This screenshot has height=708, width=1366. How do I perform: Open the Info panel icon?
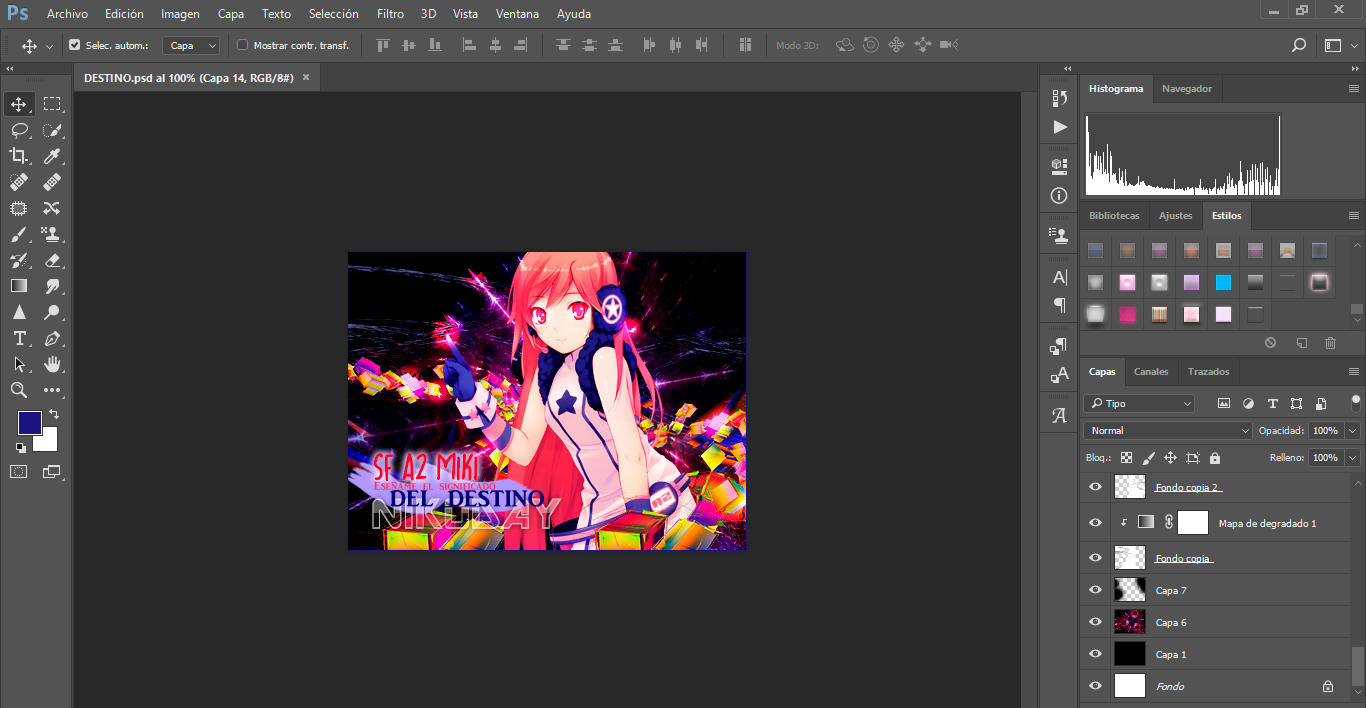tap(1060, 196)
